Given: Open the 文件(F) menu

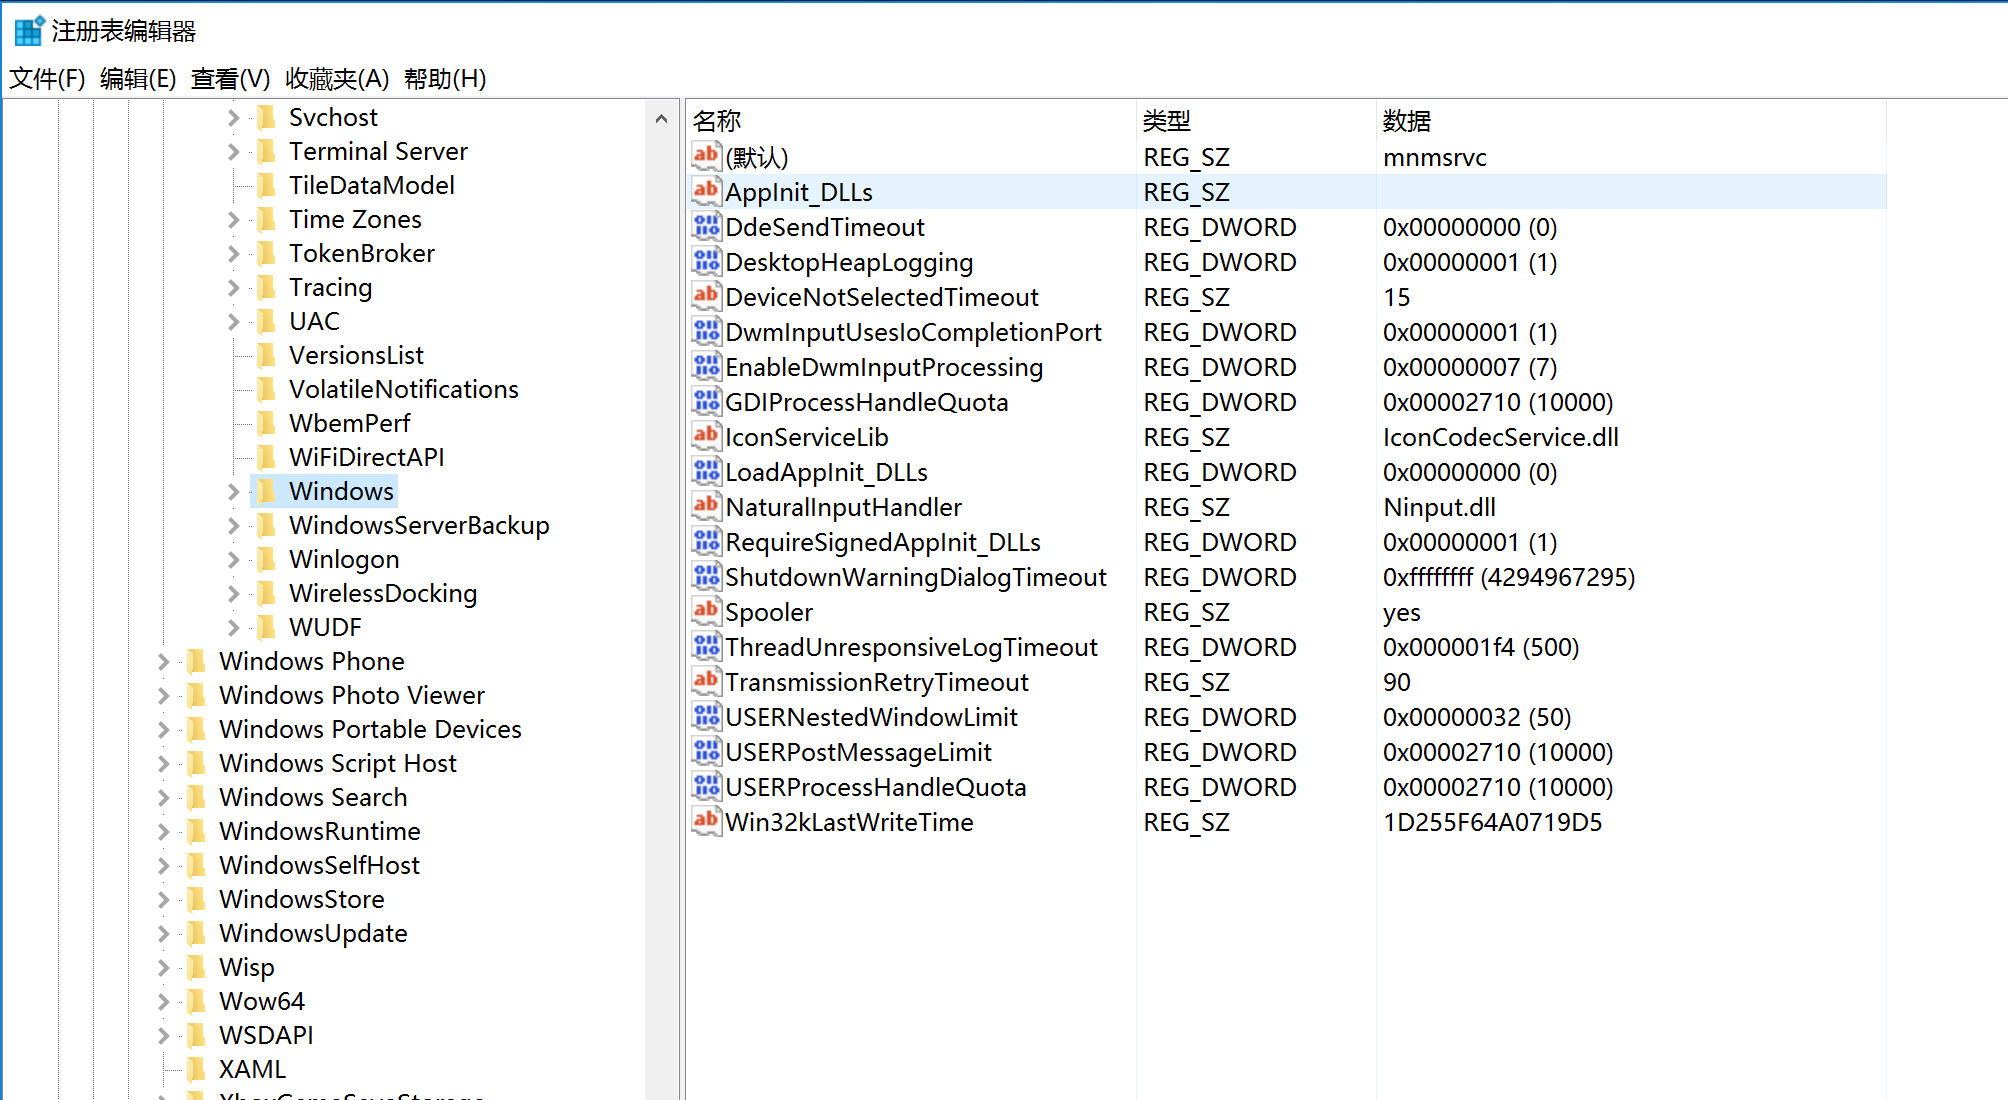Looking at the screenshot, I should tap(47, 78).
